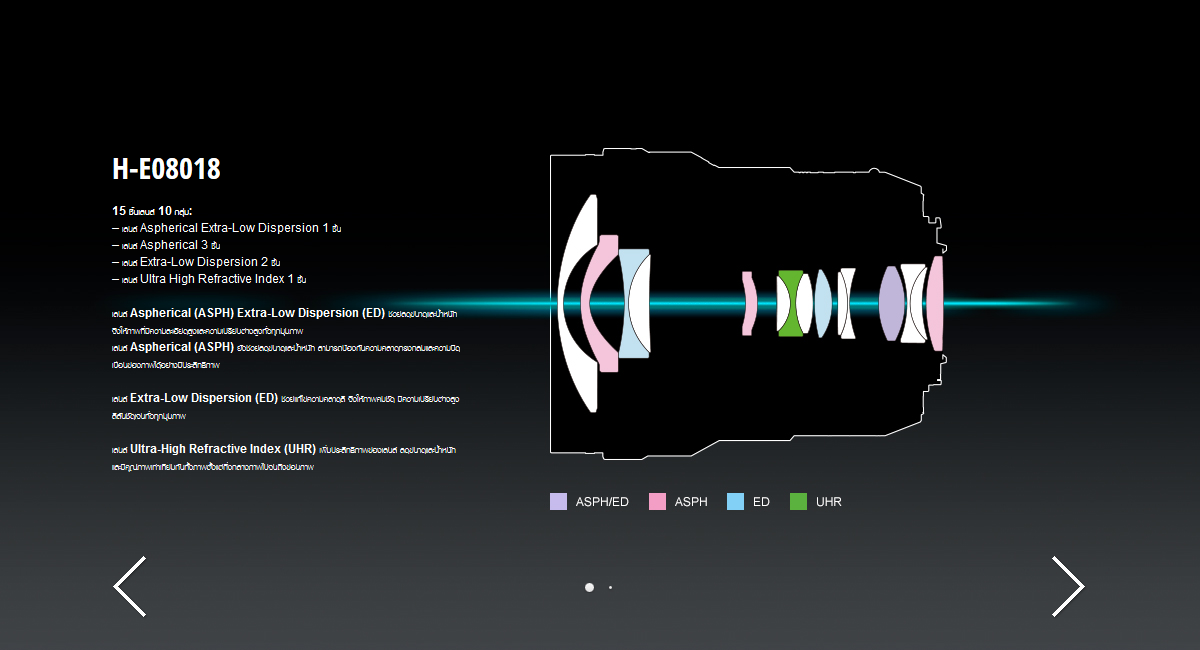The height and width of the screenshot is (650, 1200).
Task: Click the green UHR lens element in diagram
Action: pyautogui.click(x=790, y=302)
